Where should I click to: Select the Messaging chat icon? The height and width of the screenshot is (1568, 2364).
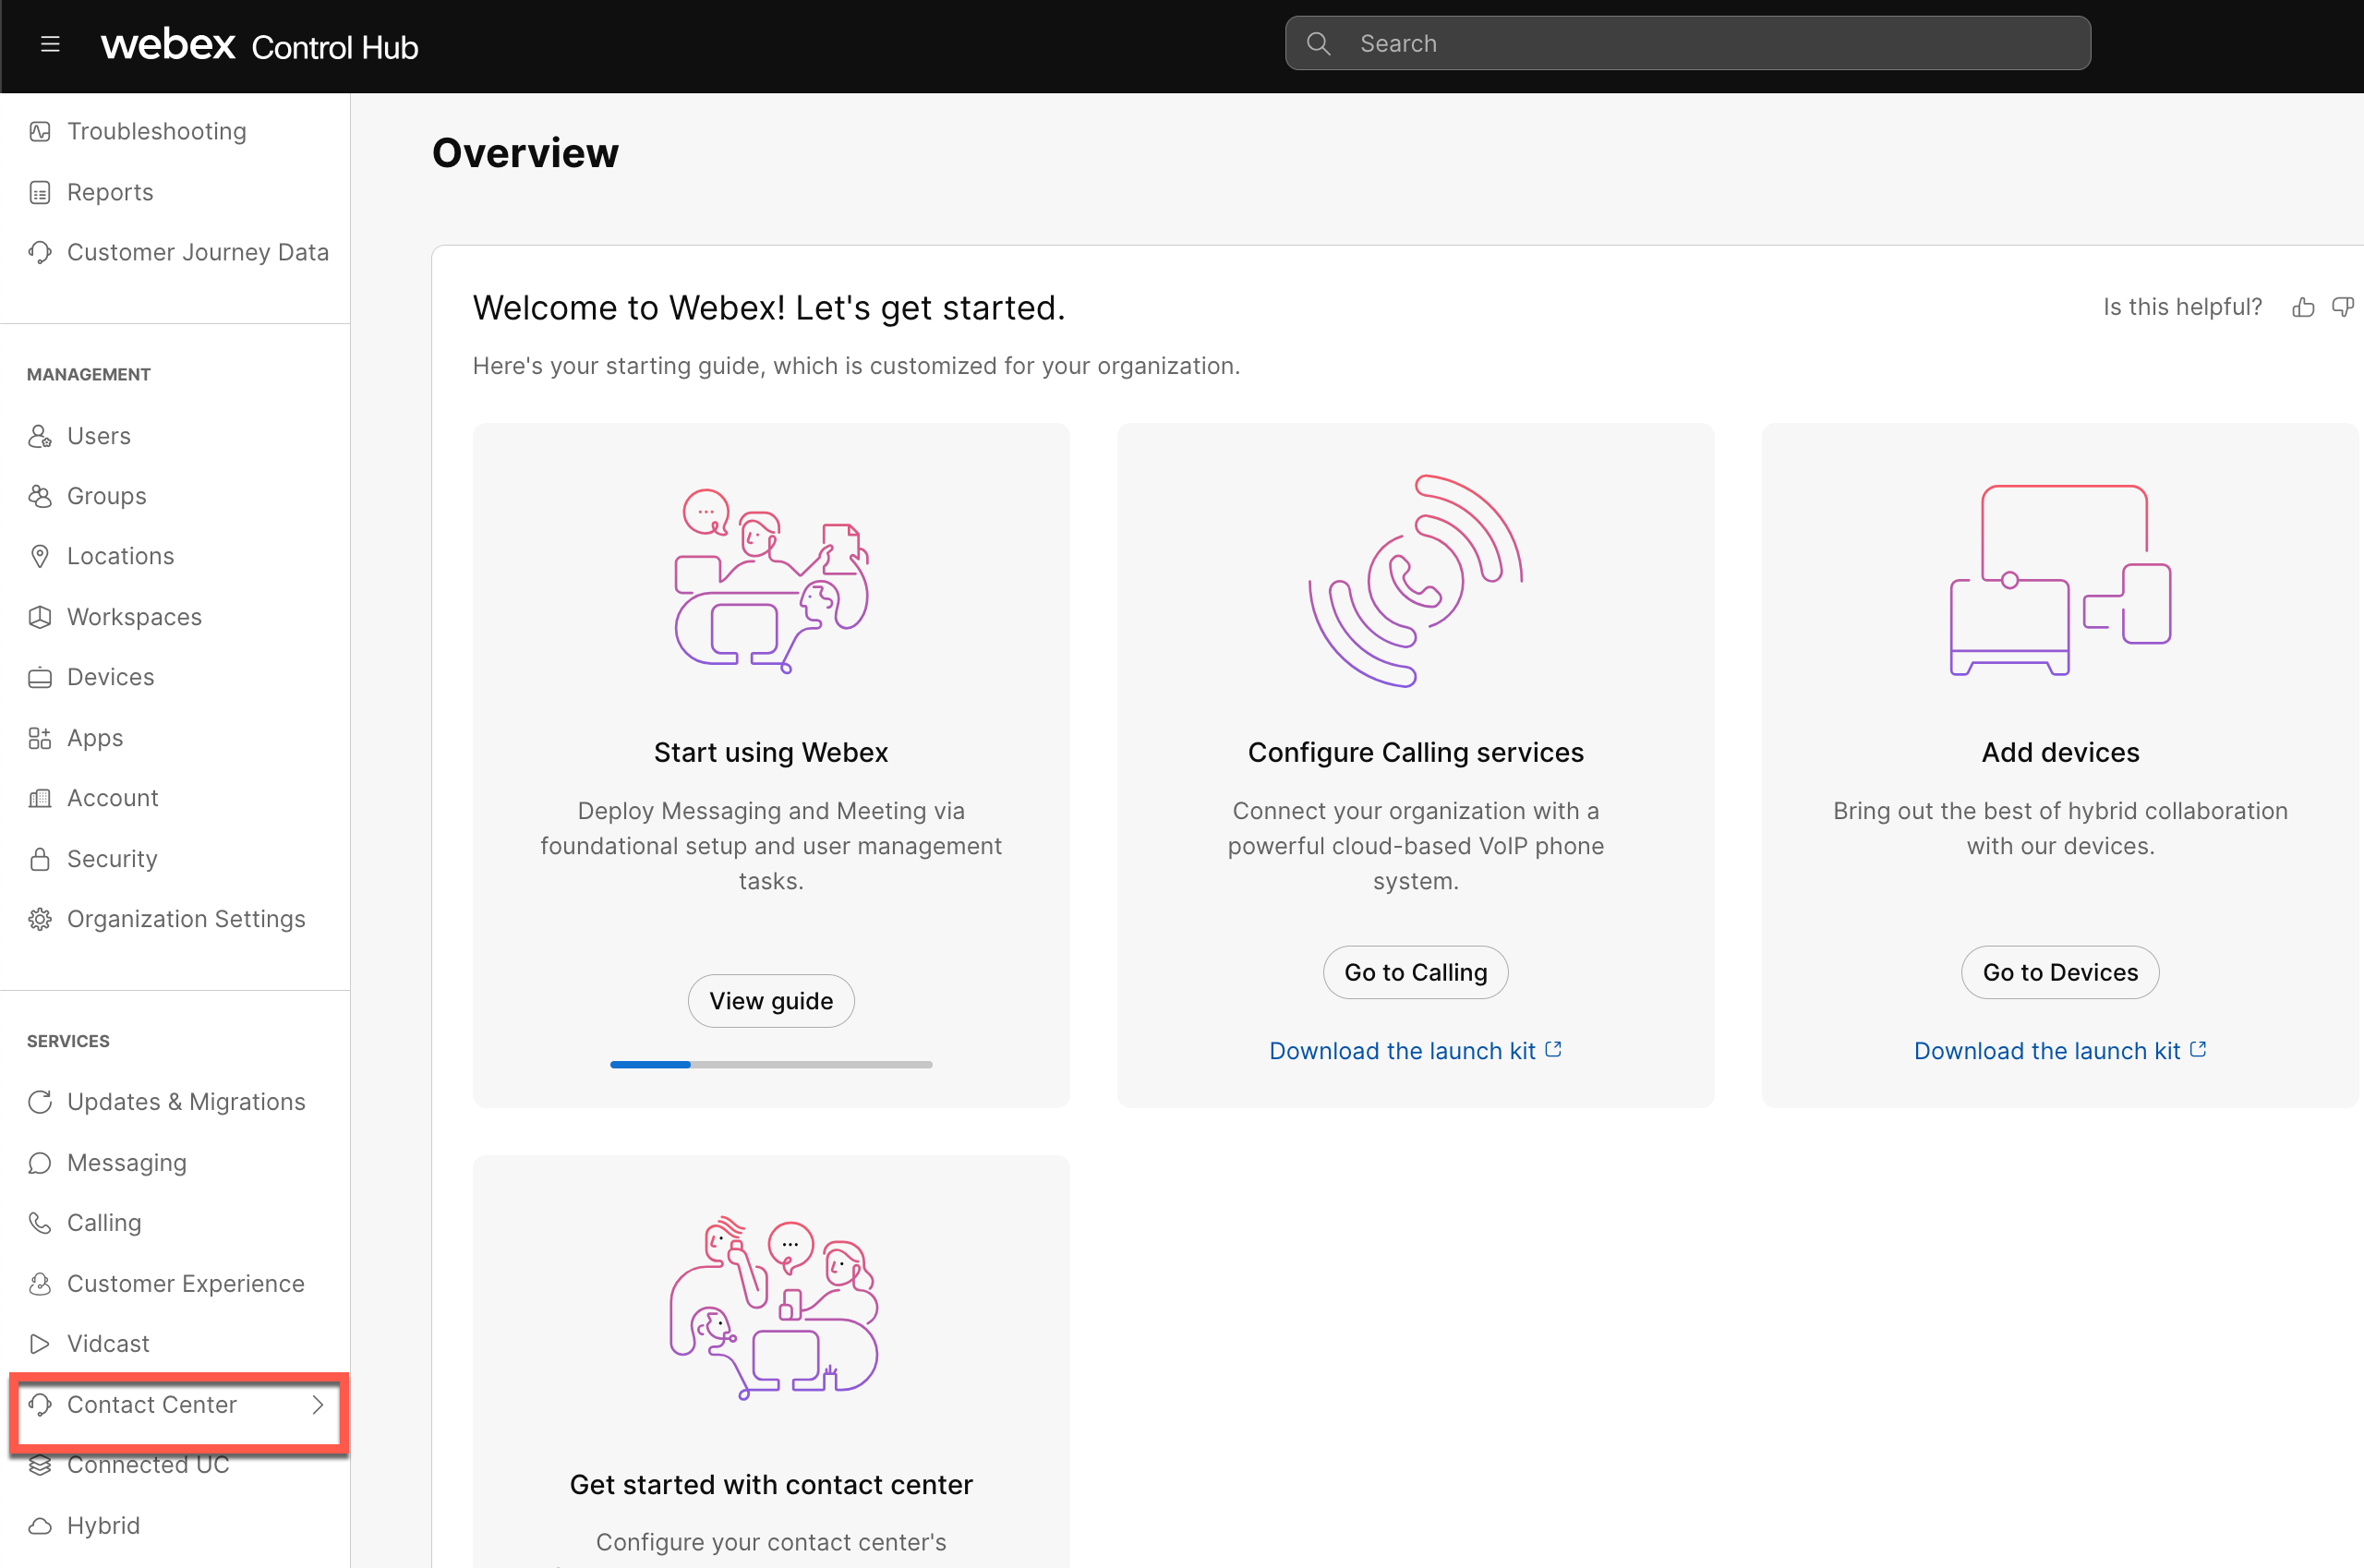click(40, 1162)
